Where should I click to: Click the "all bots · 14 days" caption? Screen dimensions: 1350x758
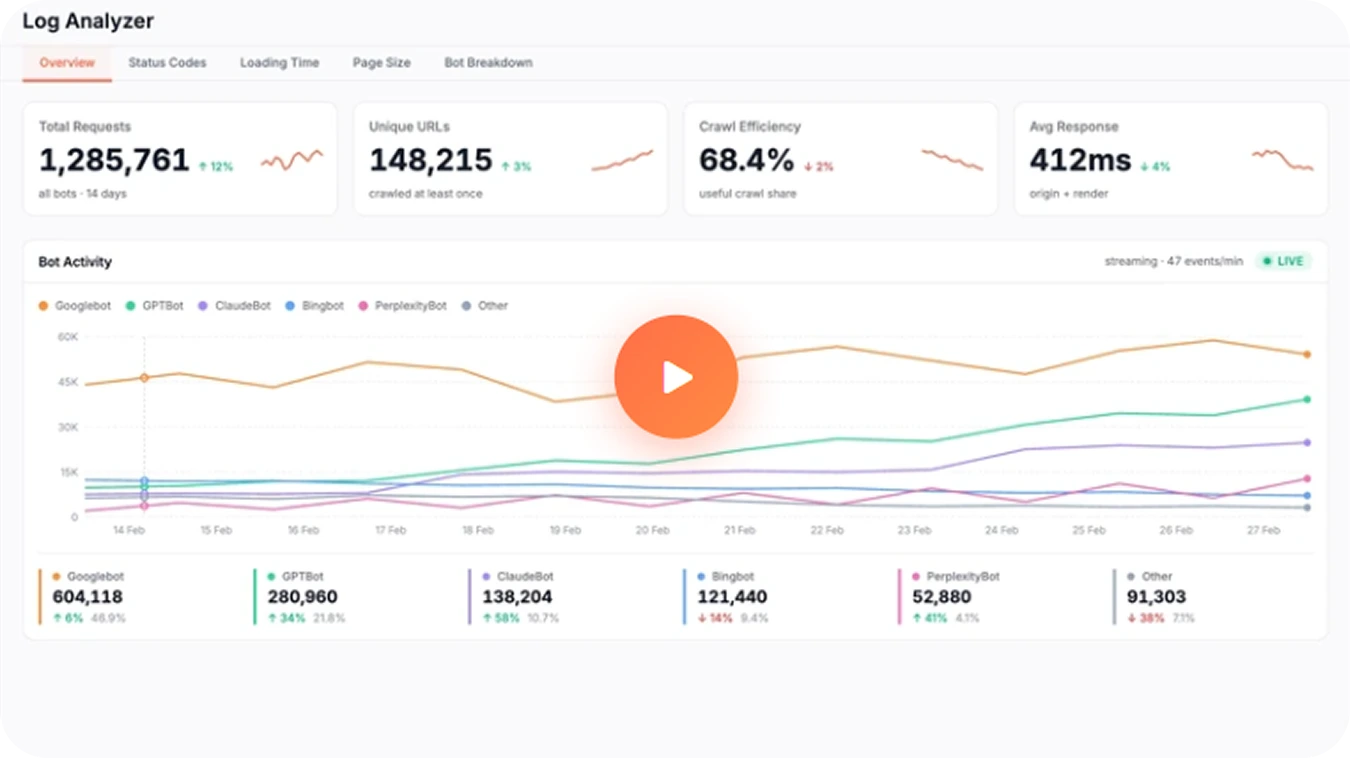(83, 194)
